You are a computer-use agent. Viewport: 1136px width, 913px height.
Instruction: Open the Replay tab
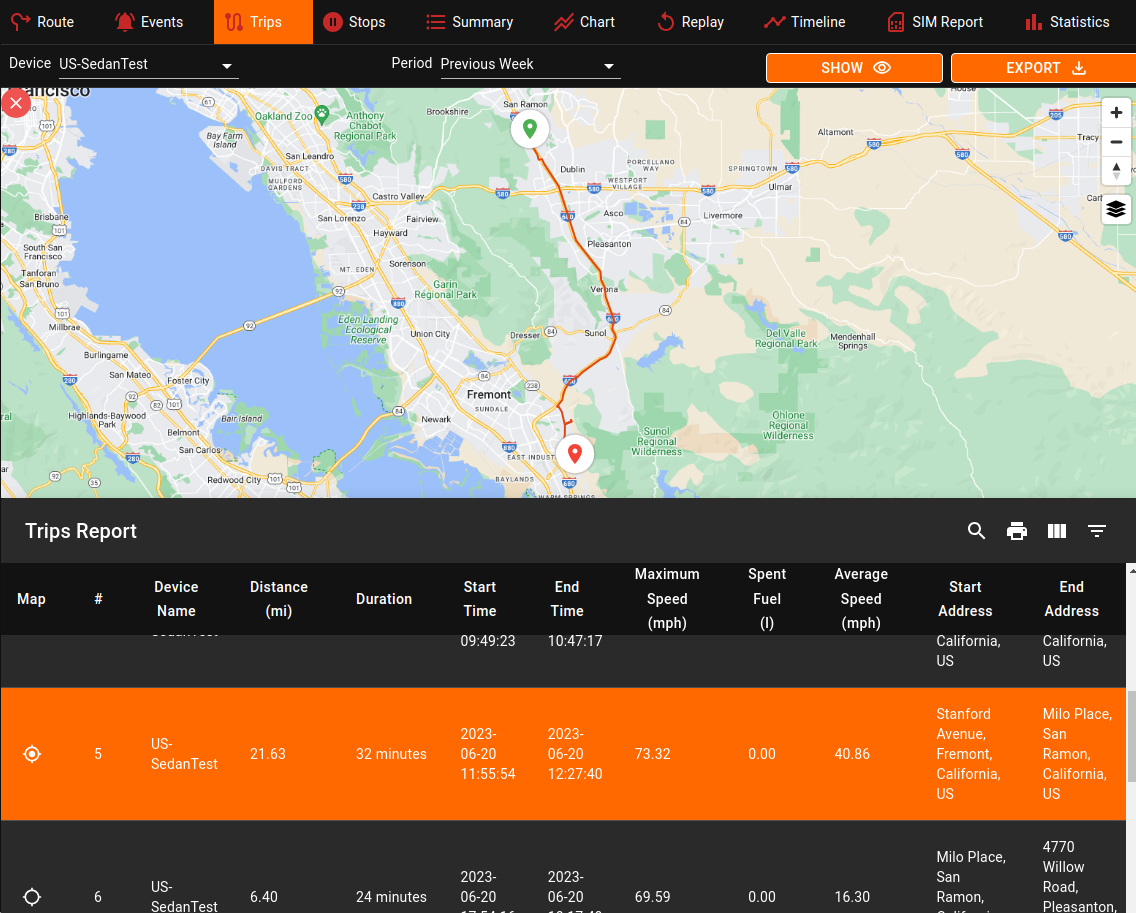(690, 22)
